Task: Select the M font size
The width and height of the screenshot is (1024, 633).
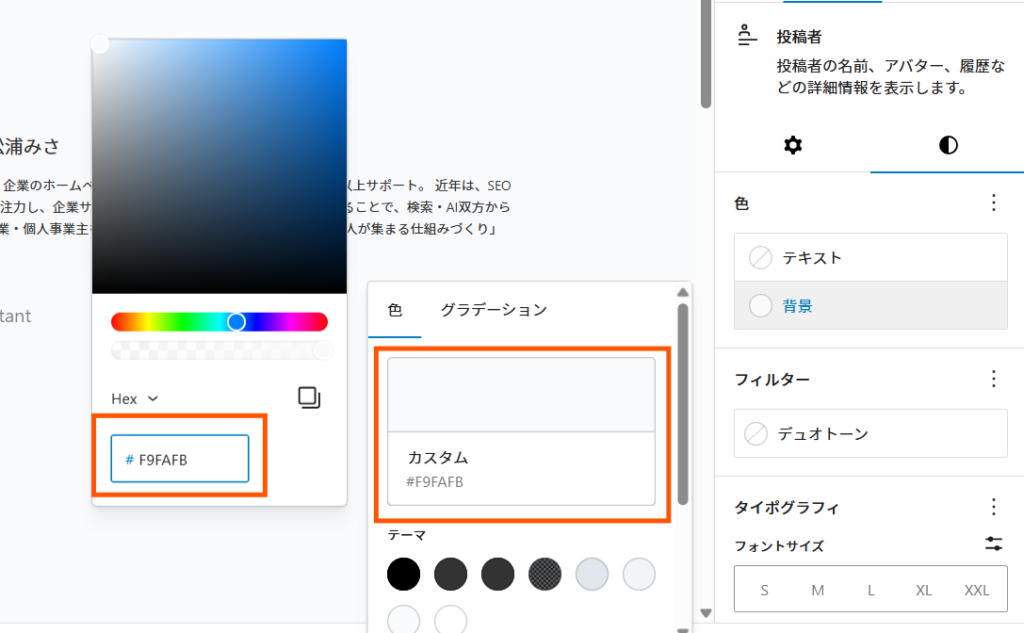Action: [818, 590]
